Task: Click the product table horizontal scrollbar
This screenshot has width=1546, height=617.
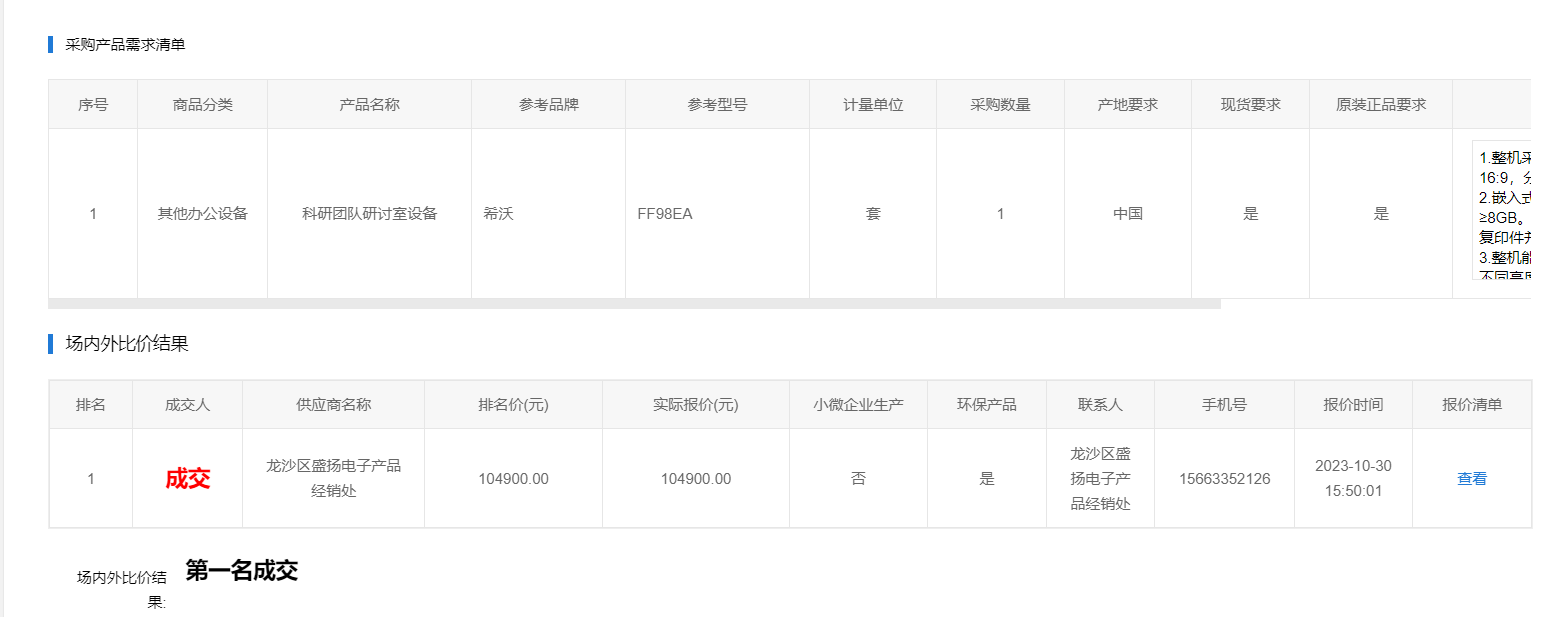Action: [x=634, y=303]
